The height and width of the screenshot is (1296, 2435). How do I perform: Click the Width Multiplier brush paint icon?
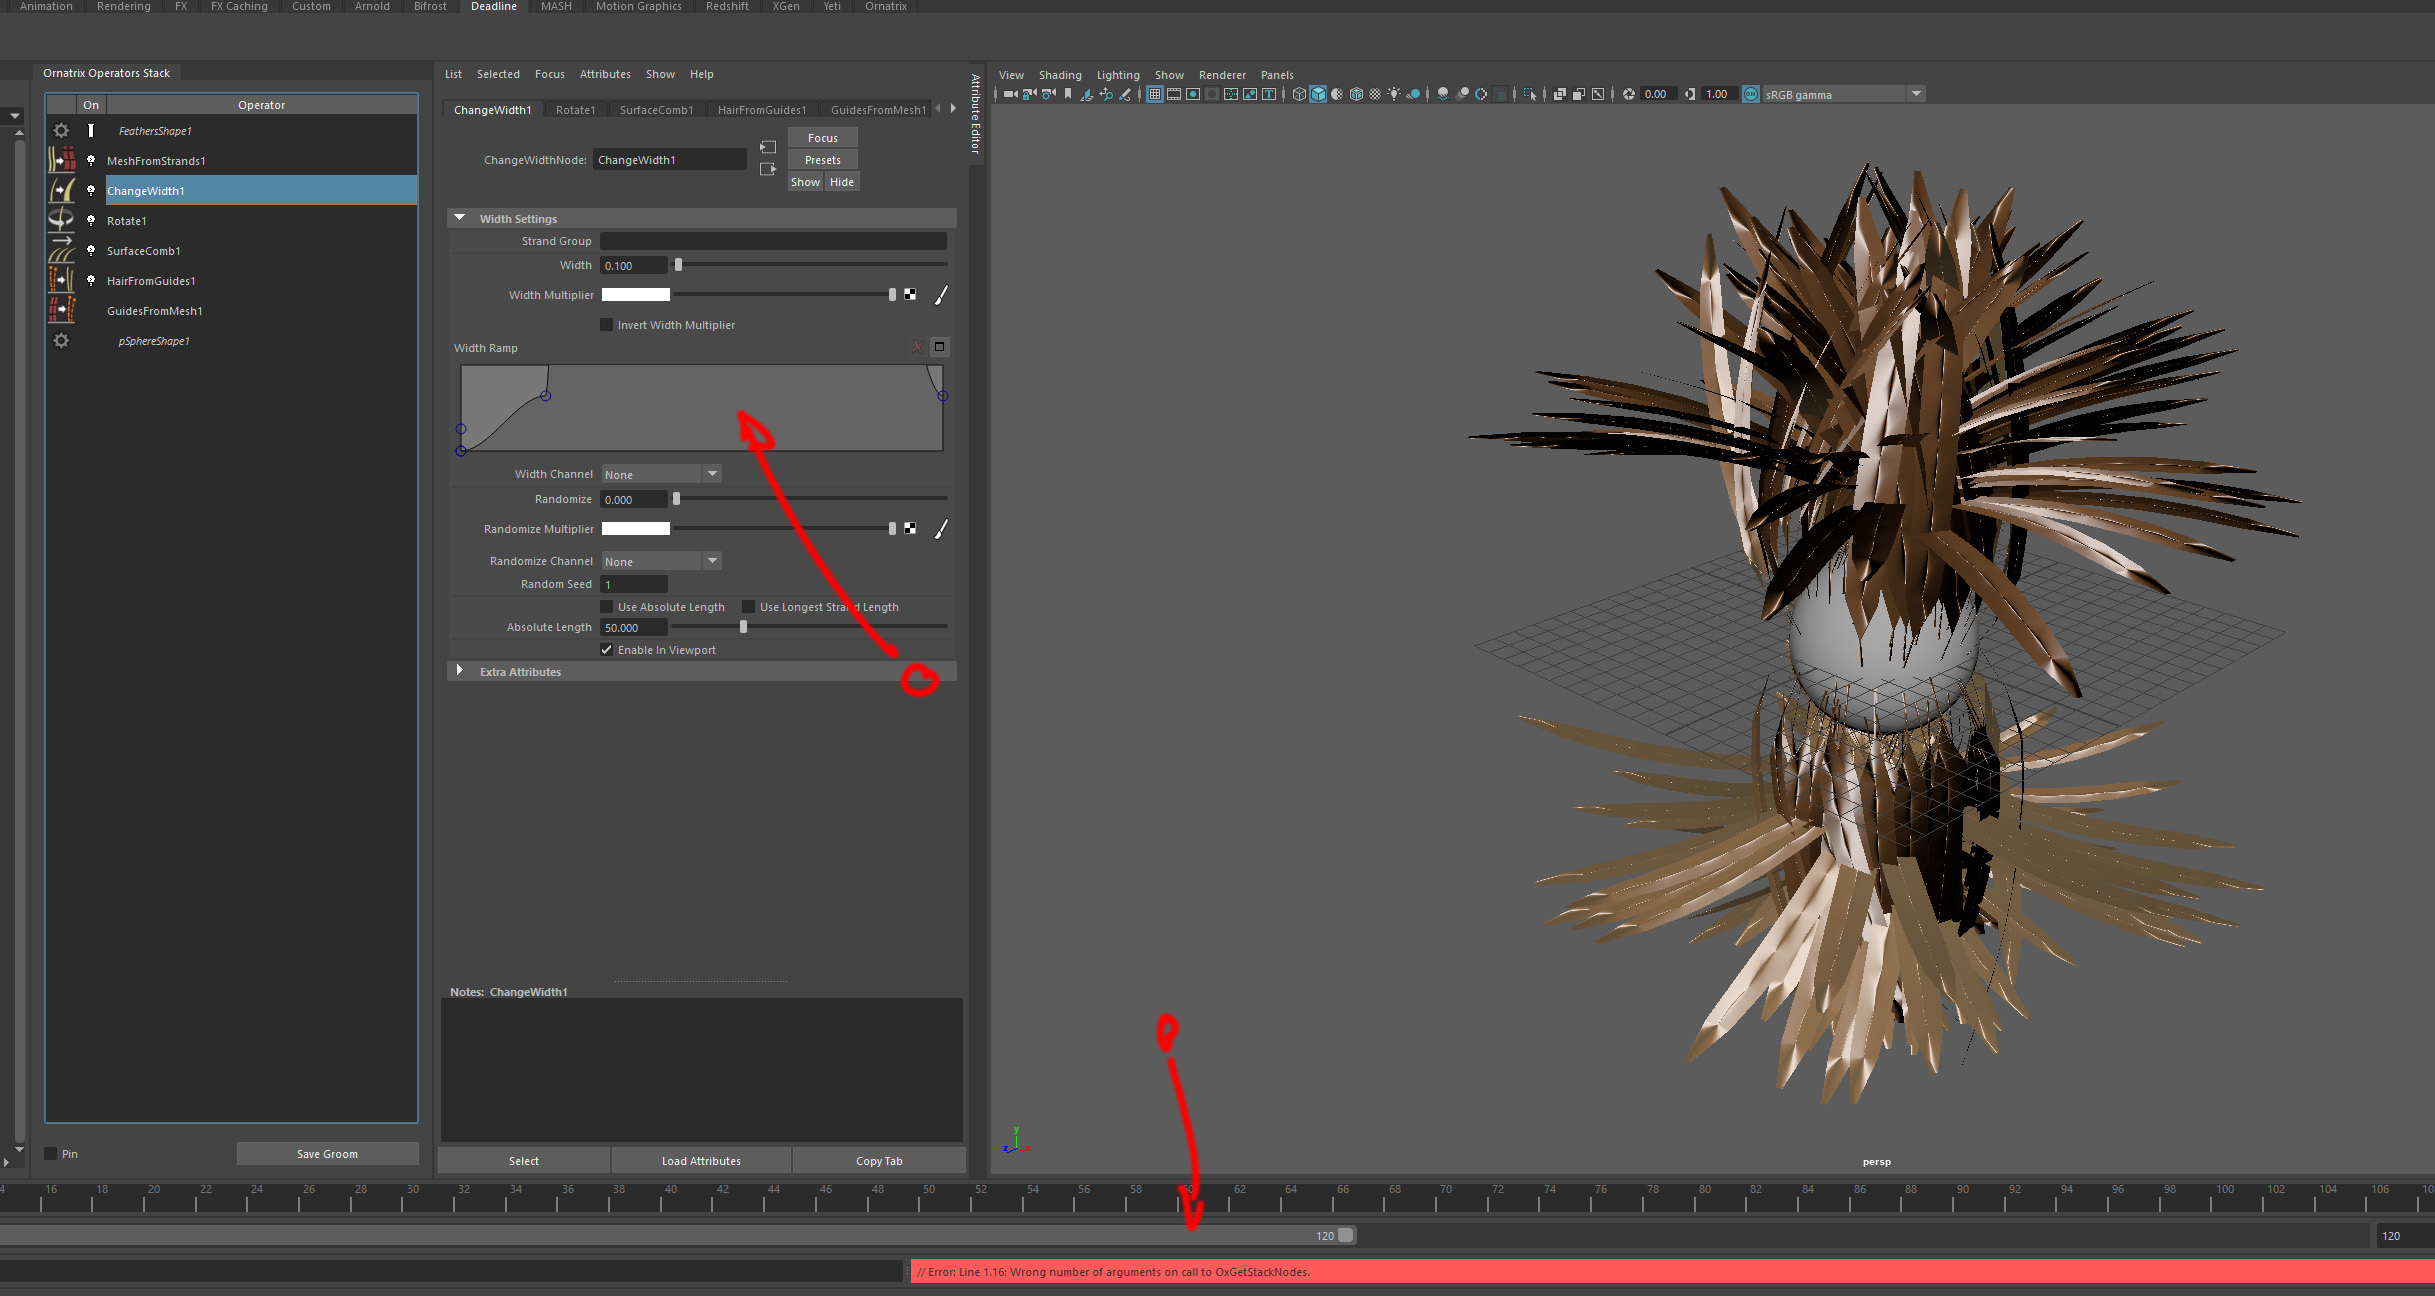940,295
